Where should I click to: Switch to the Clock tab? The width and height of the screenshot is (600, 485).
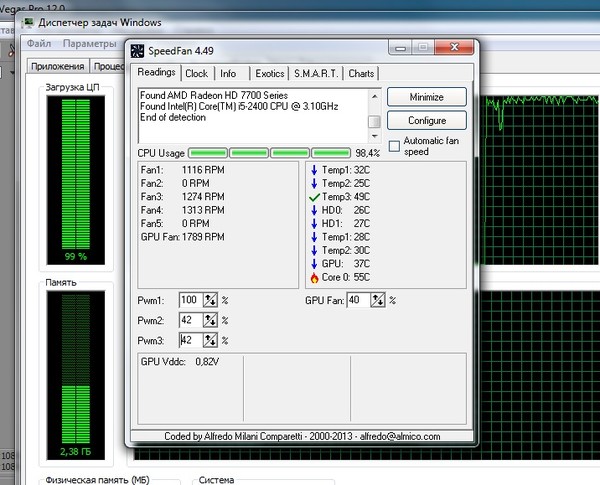(x=197, y=74)
